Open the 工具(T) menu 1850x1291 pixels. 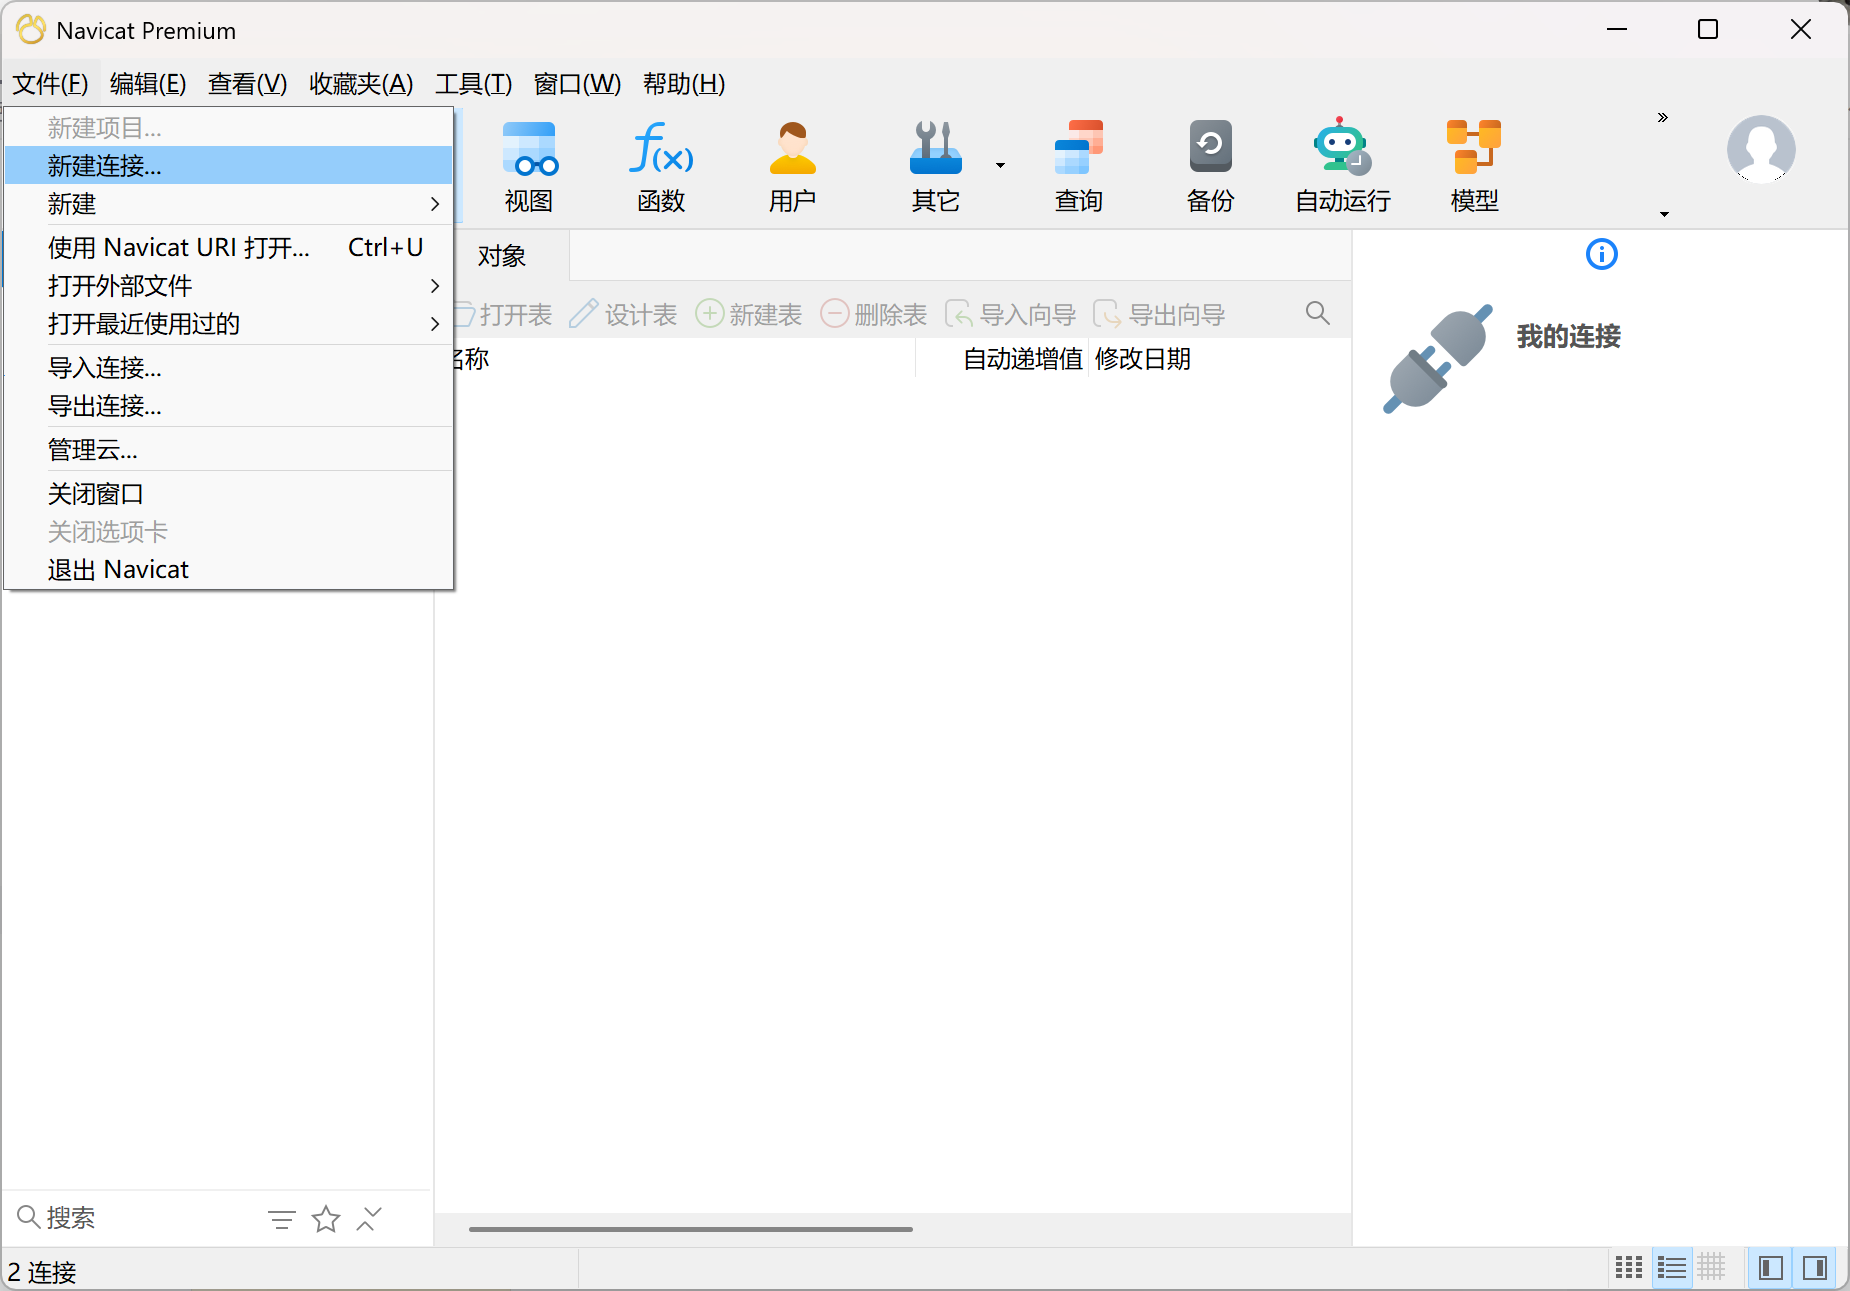coord(473,84)
